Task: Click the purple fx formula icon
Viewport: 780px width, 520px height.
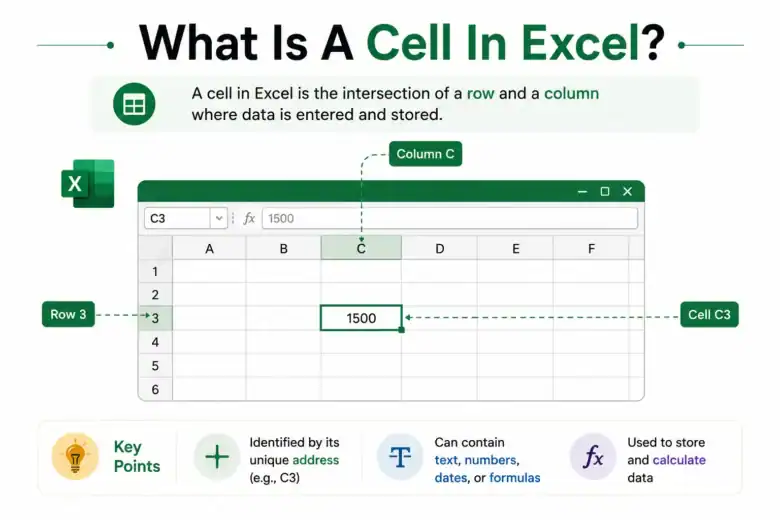Action: point(593,456)
